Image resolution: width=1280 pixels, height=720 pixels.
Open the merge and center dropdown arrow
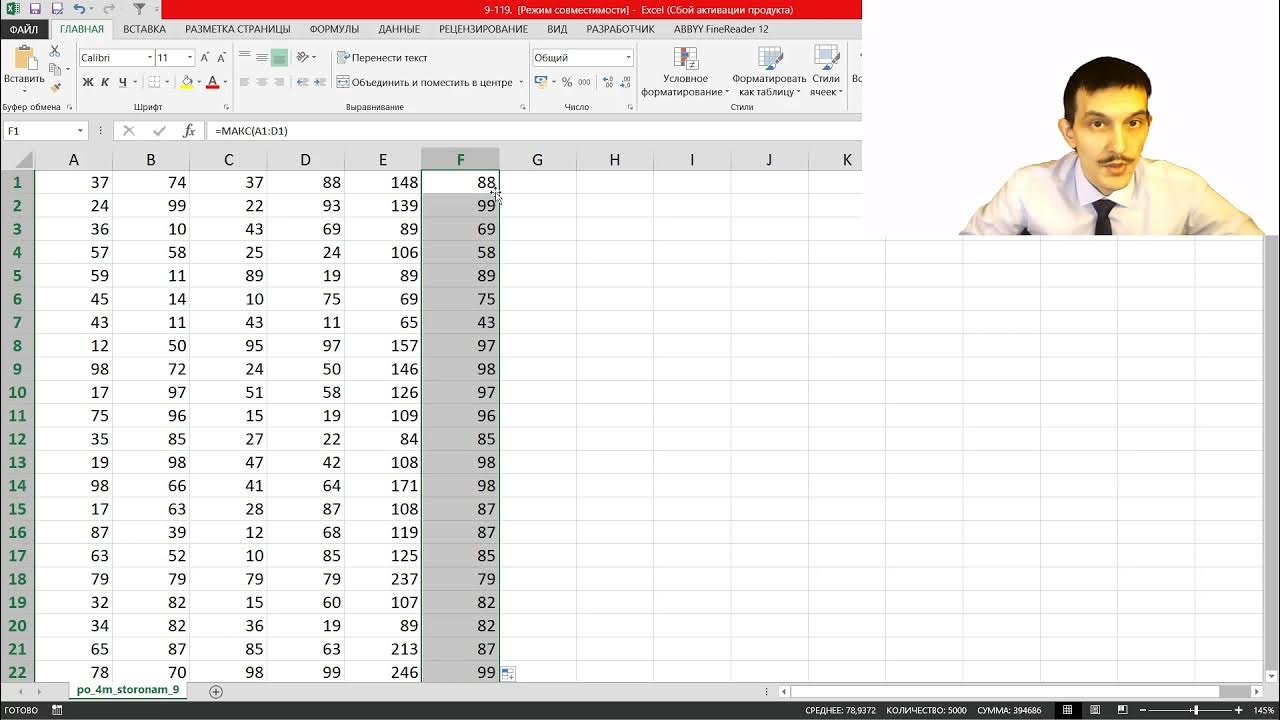click(521, 82)
